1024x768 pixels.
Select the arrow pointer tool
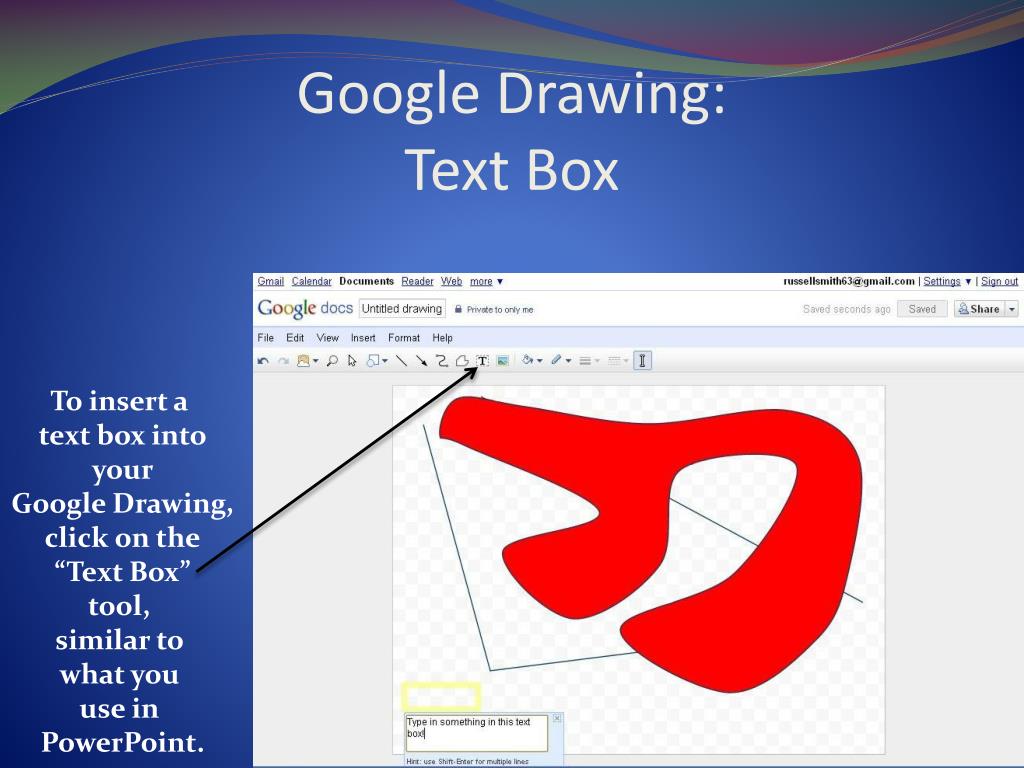353,360
